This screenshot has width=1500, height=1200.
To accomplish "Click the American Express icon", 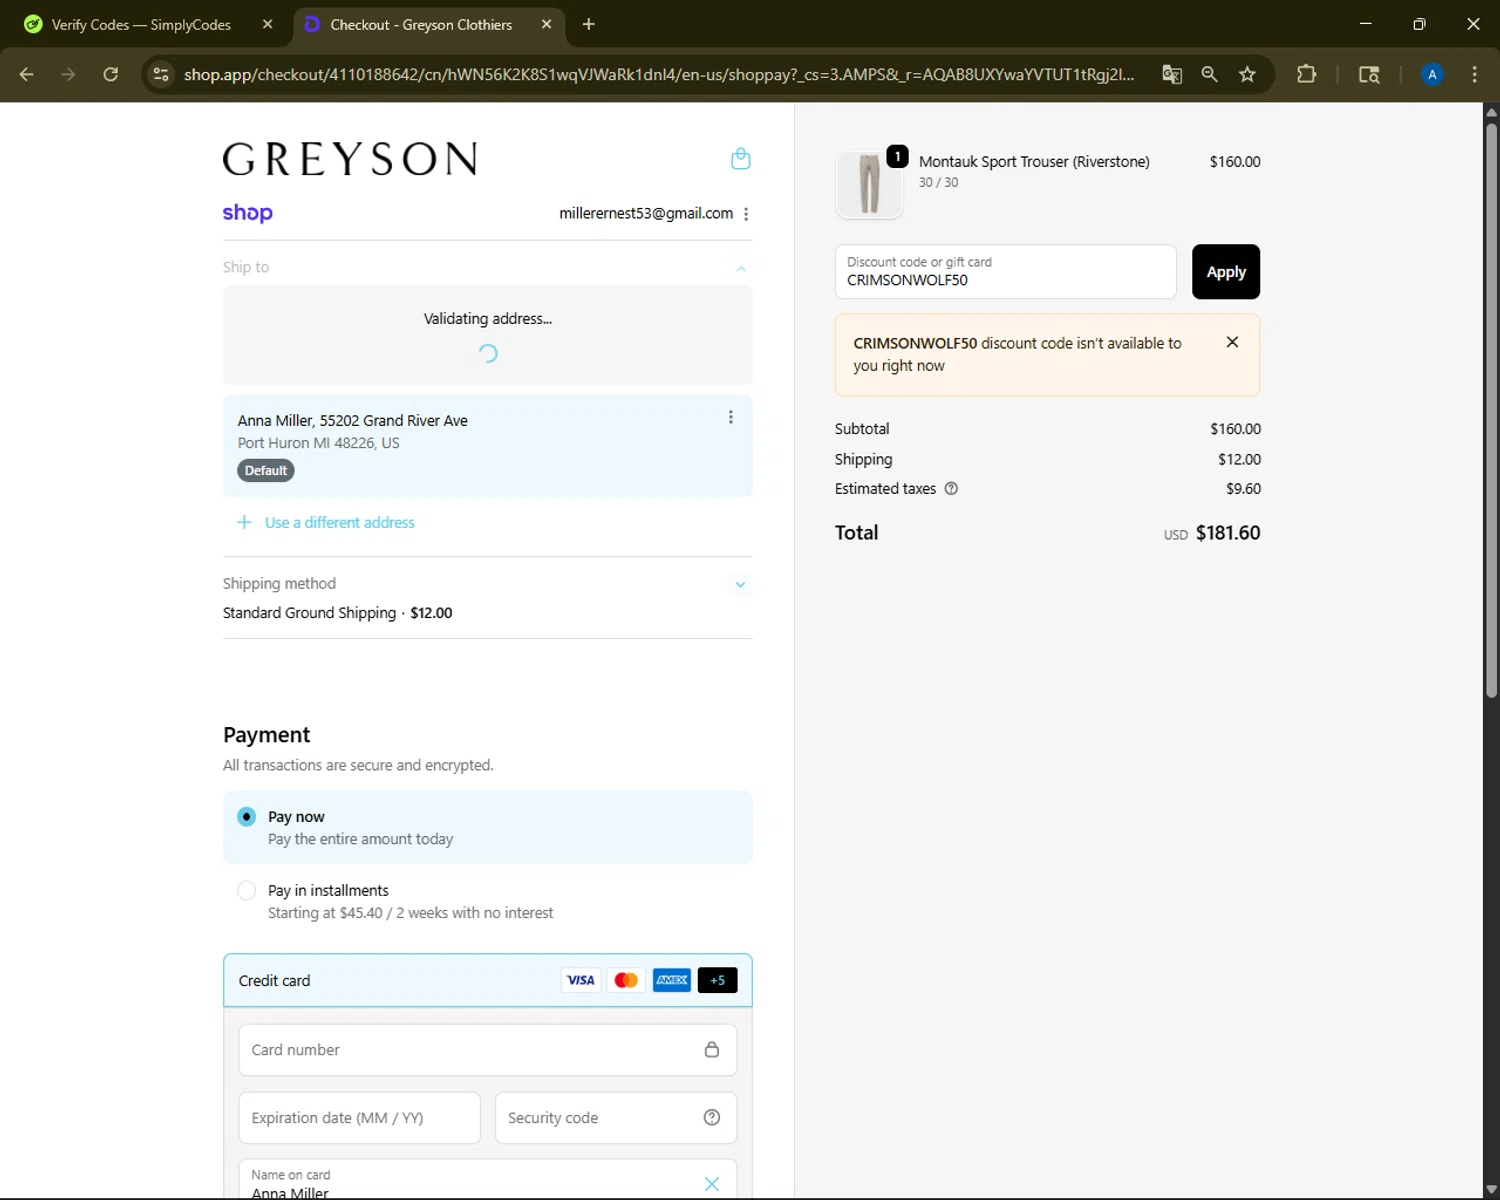I will point(672,980).
